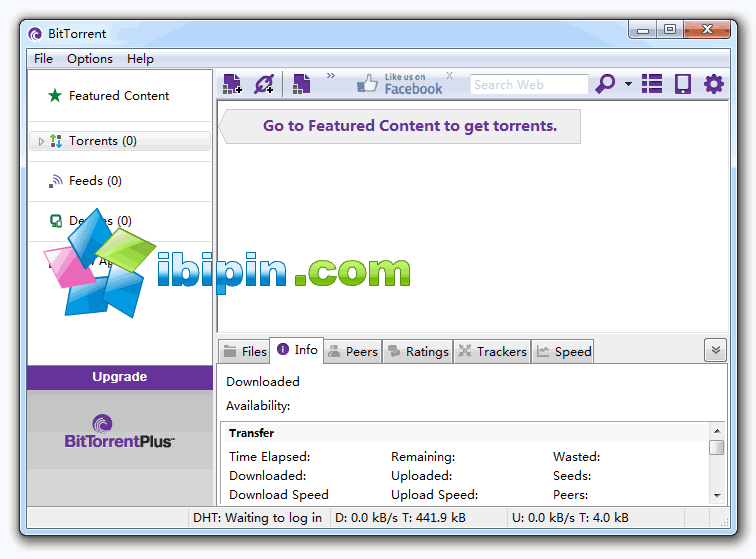Click the Availability label
The image size is (756, 559).
[x=258, y=406]
